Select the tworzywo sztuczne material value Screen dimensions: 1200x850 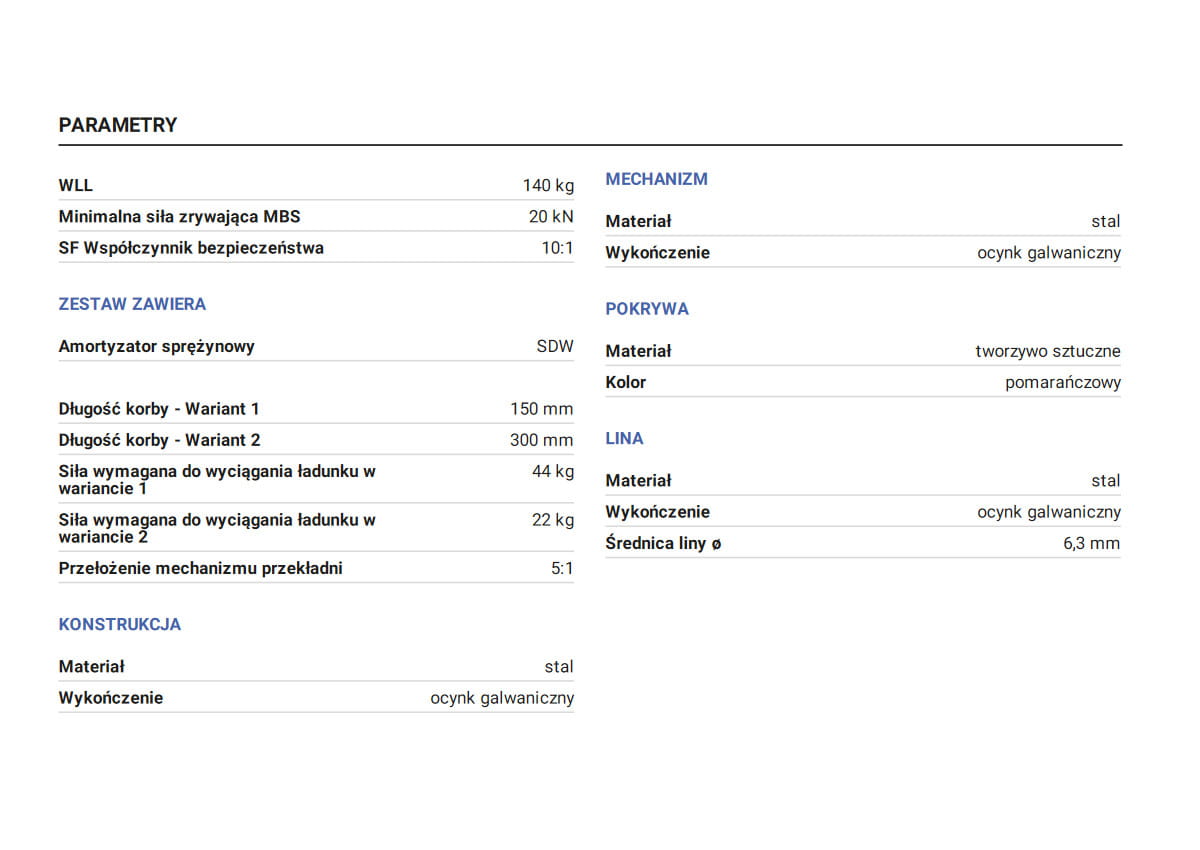[x=1048, y=351]
